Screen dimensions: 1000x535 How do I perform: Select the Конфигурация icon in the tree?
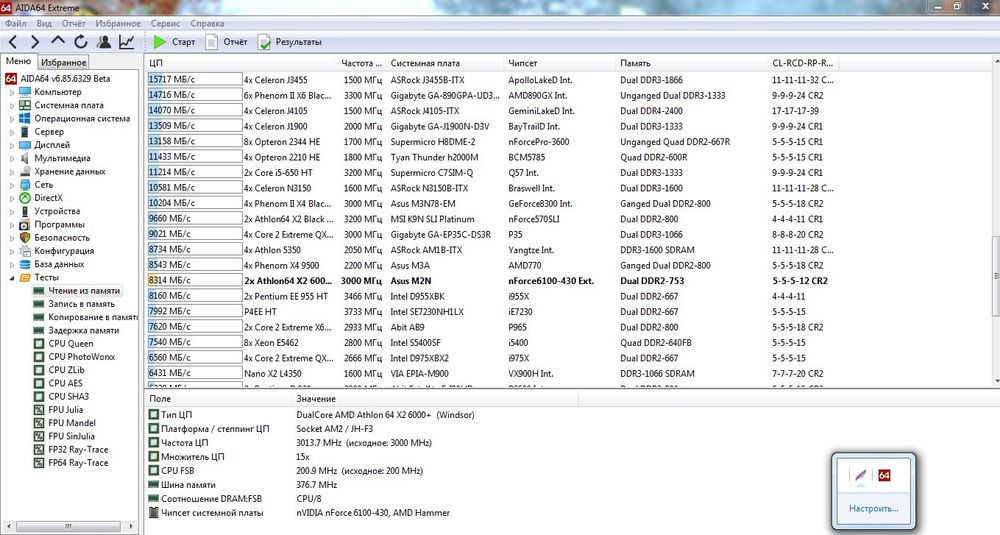(x=25, y=251)
